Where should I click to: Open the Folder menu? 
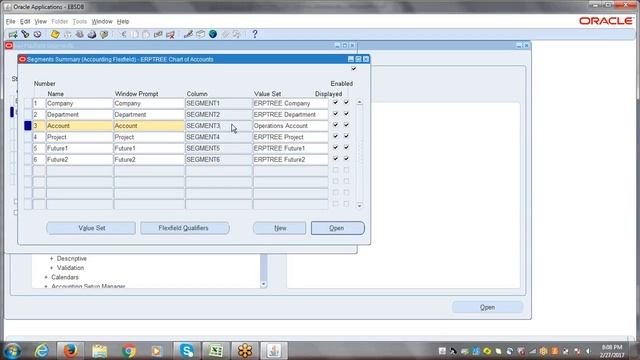[x=60, y=22]
